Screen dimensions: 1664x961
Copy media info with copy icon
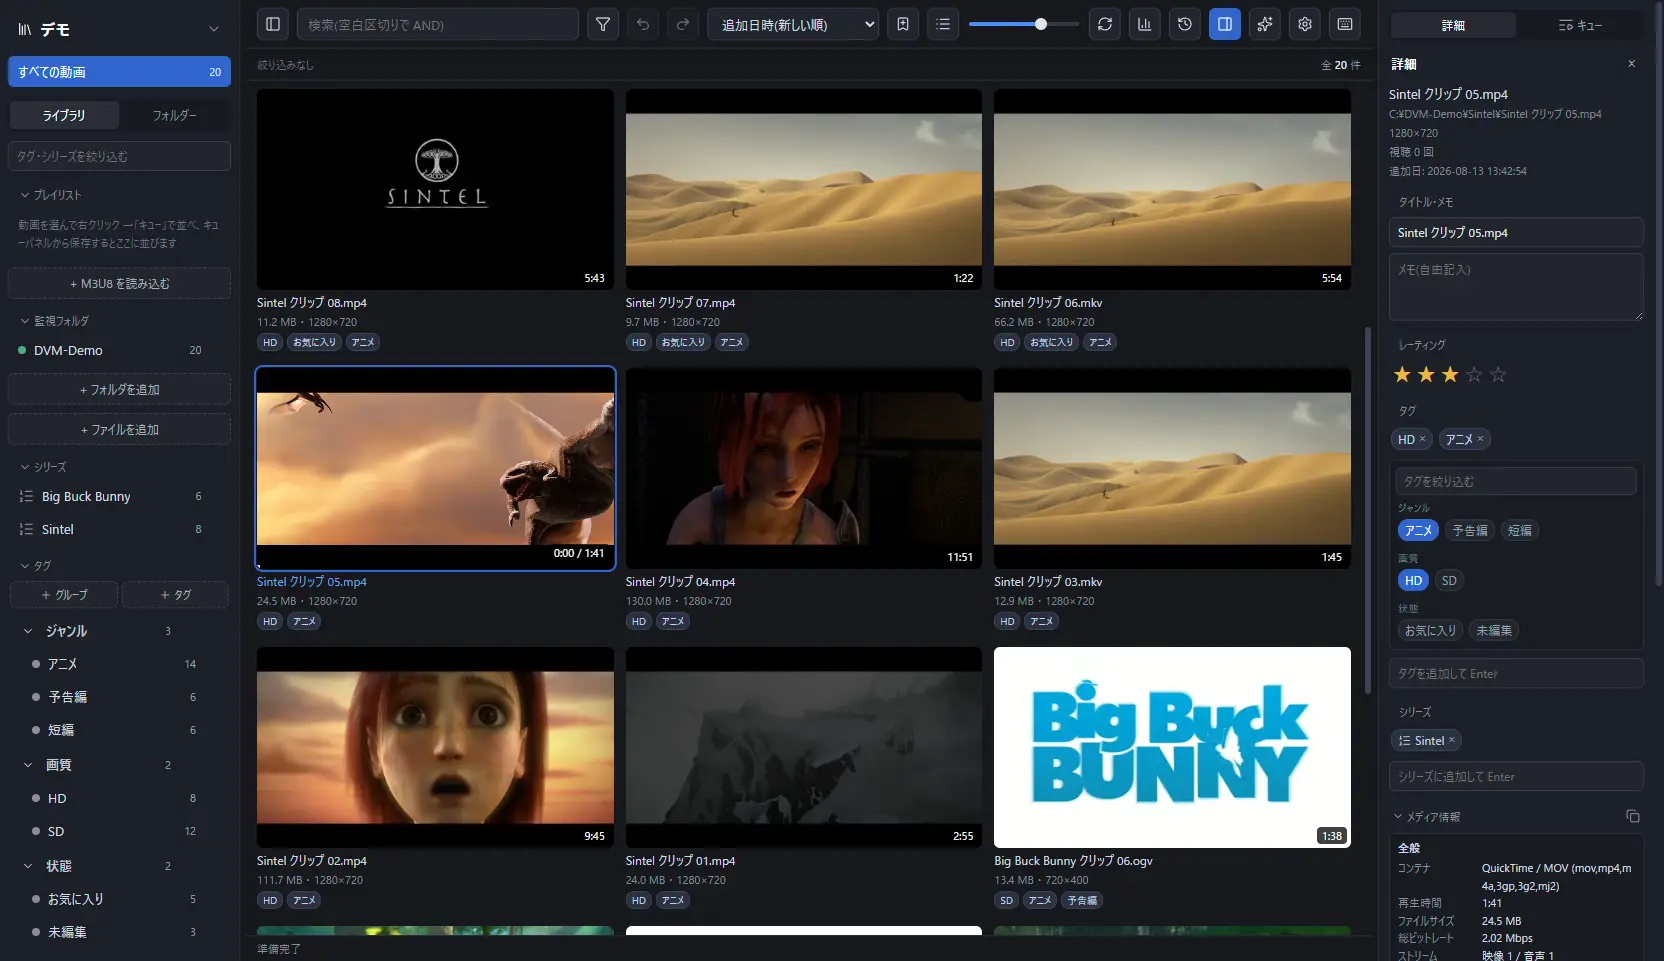coord(1633,816)
